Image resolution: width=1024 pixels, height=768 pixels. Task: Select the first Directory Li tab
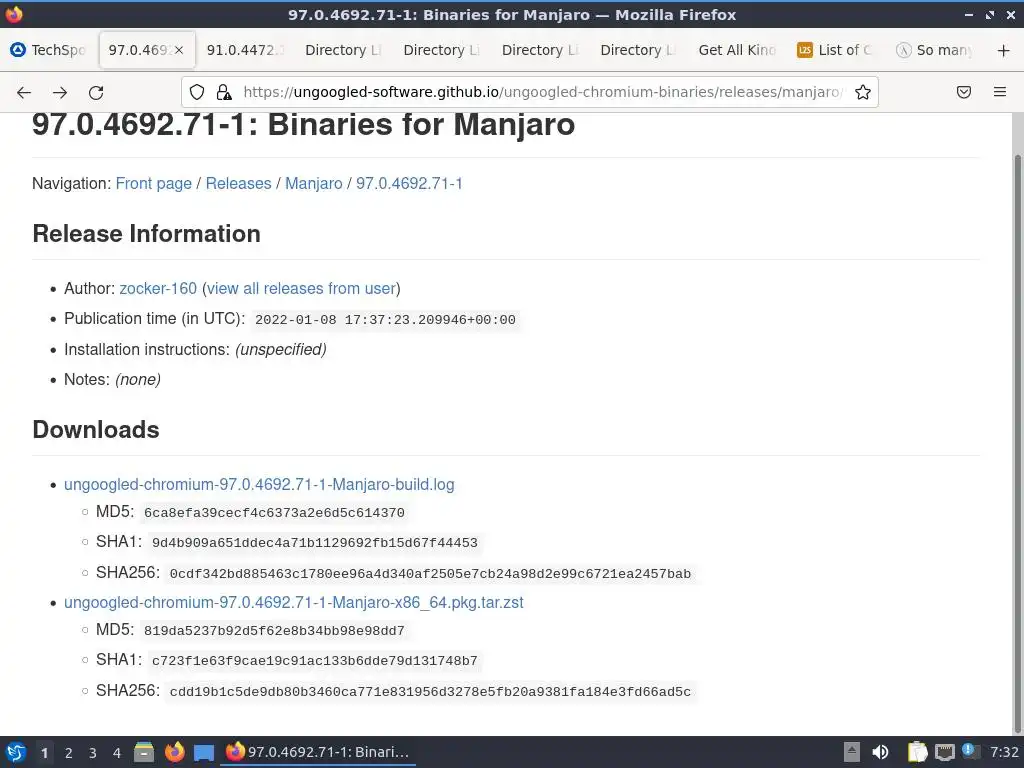pos(344,50)
